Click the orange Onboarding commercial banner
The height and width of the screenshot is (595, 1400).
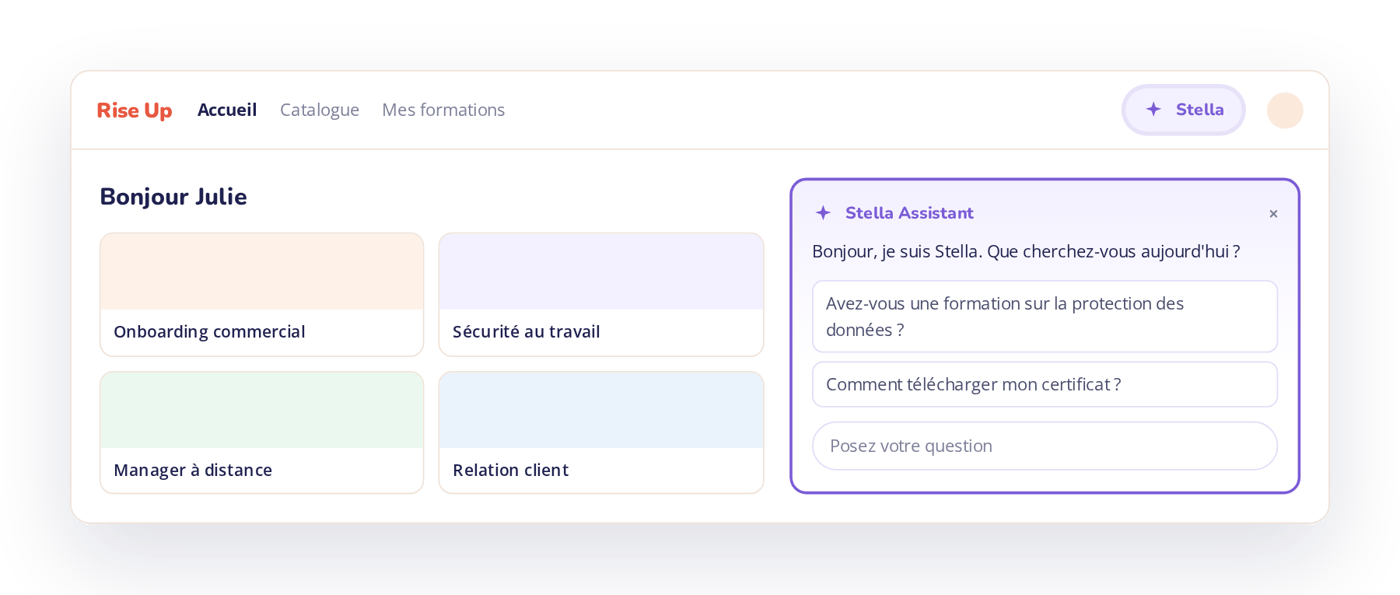click(262, 272)
